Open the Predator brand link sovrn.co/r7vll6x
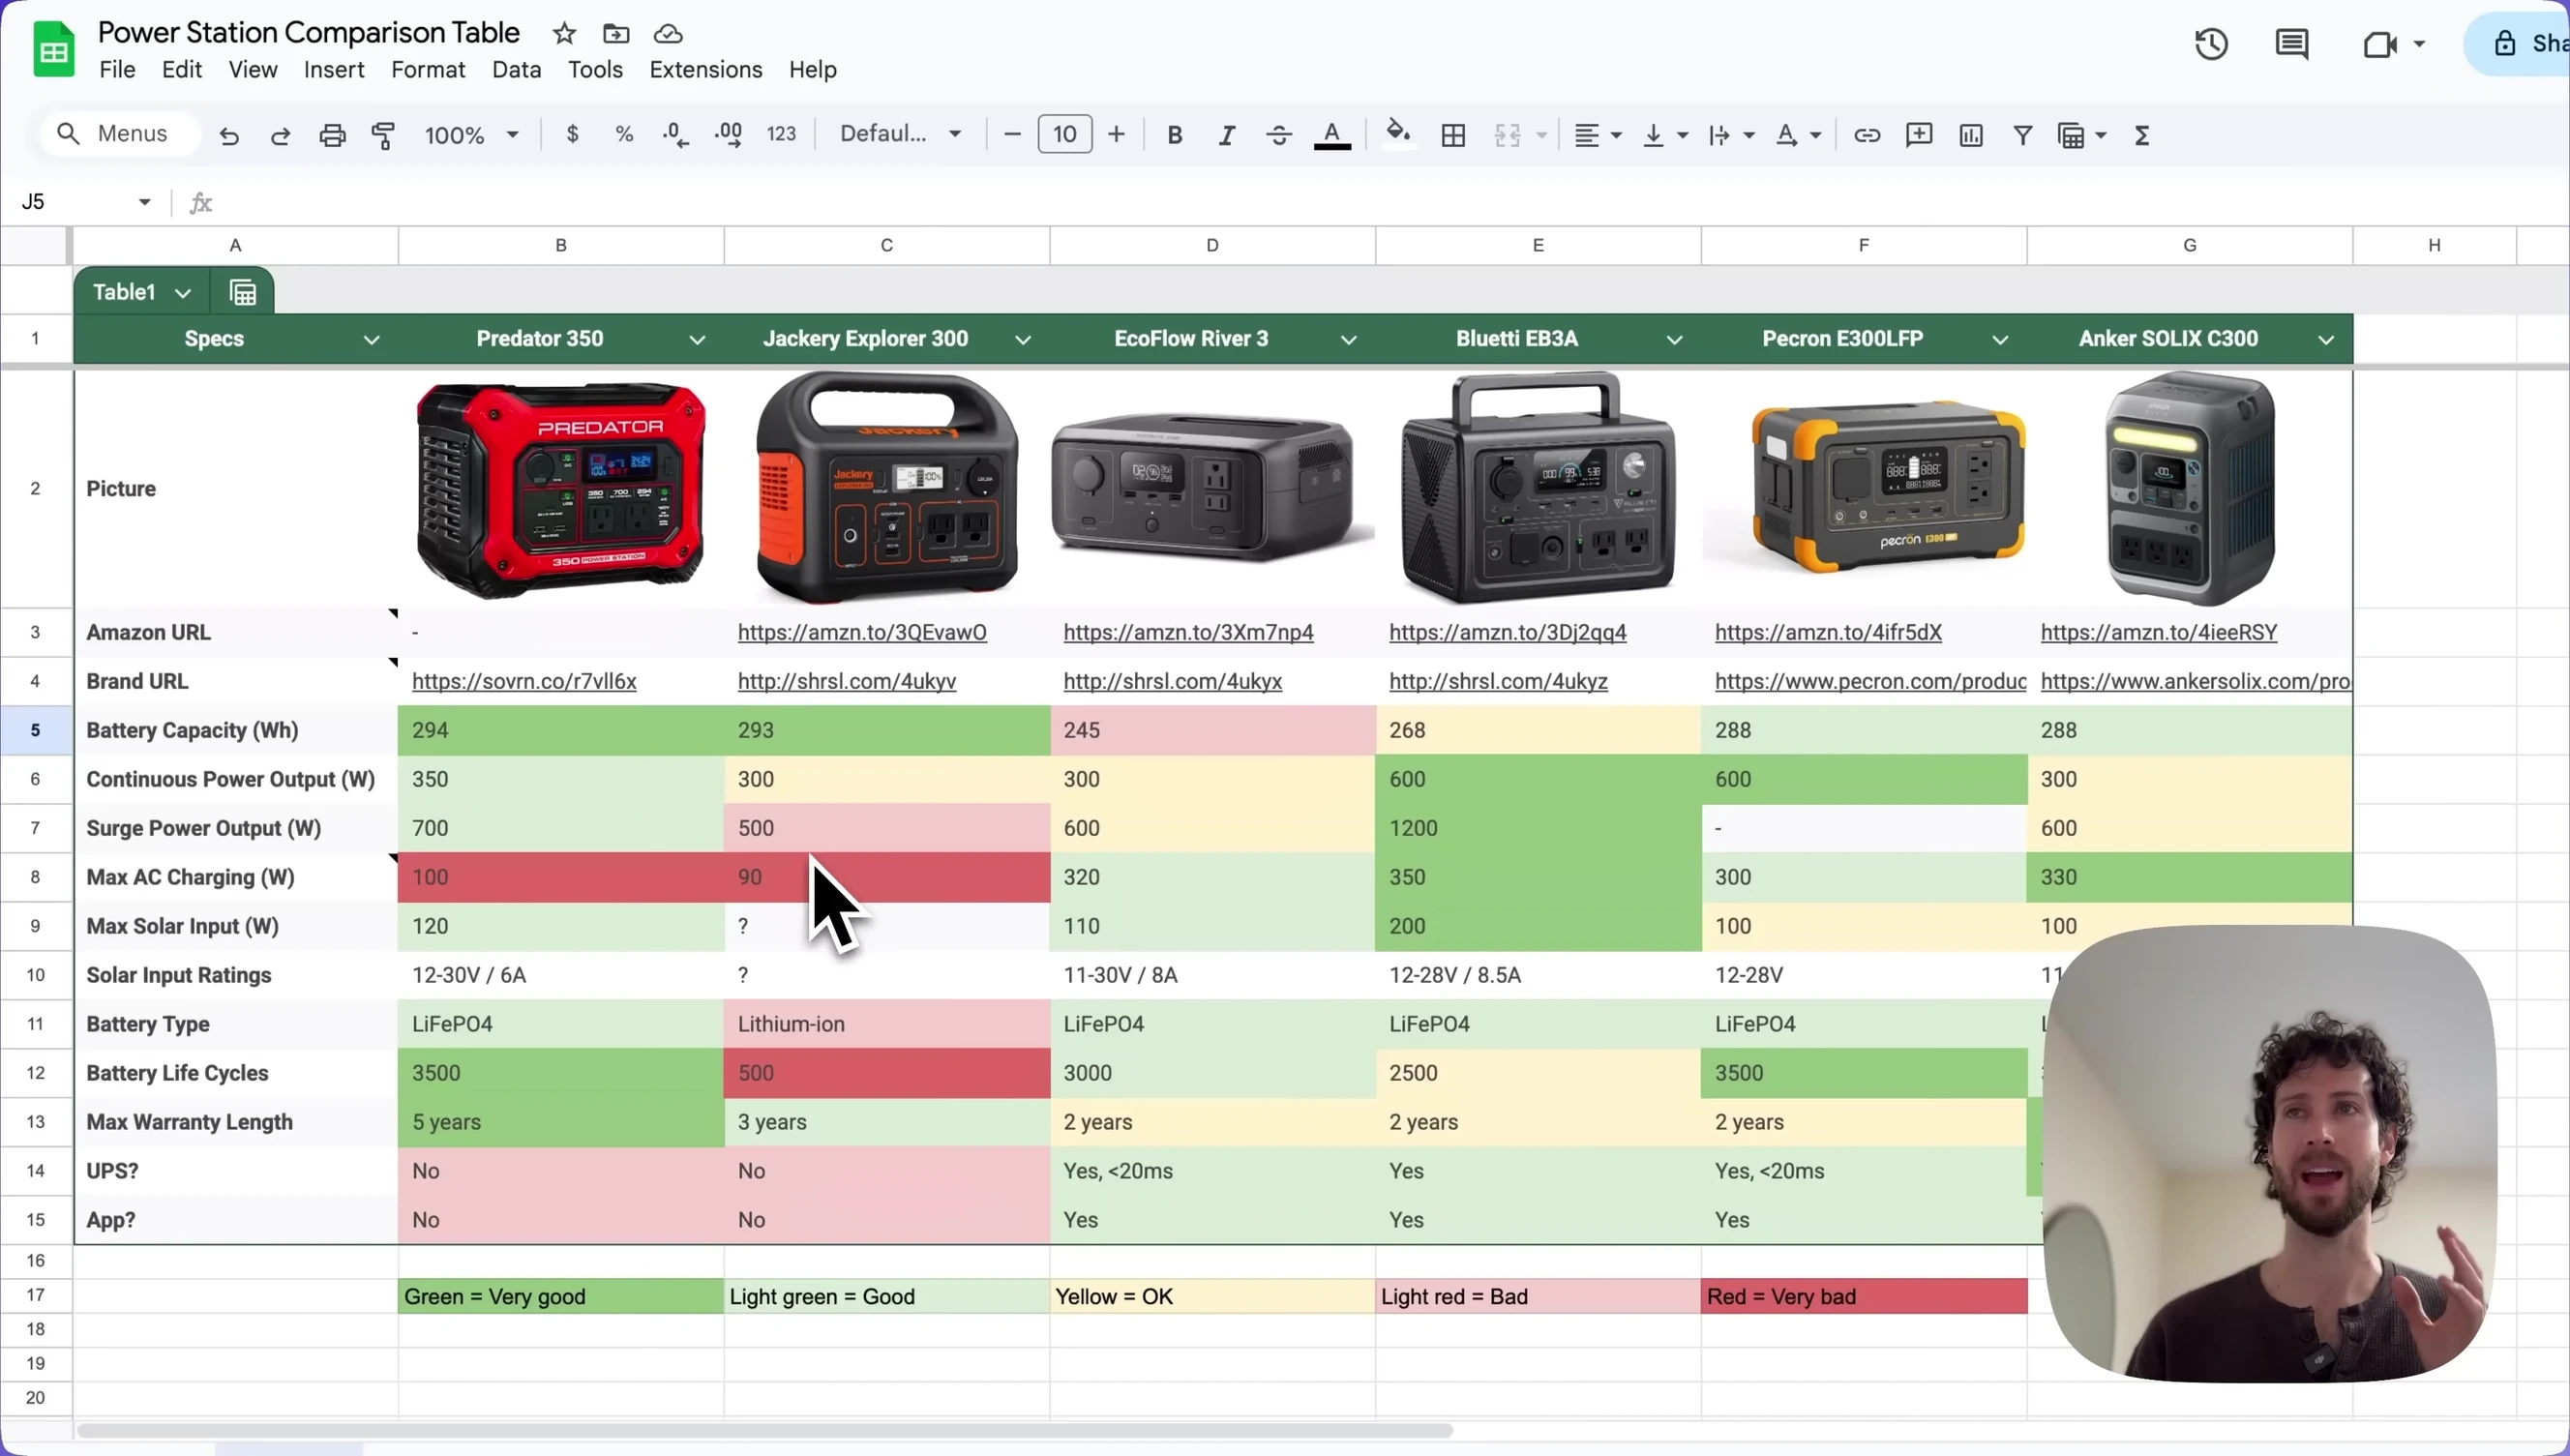The width and height of the screenshot is (2570, 1456). click(524, 682)
